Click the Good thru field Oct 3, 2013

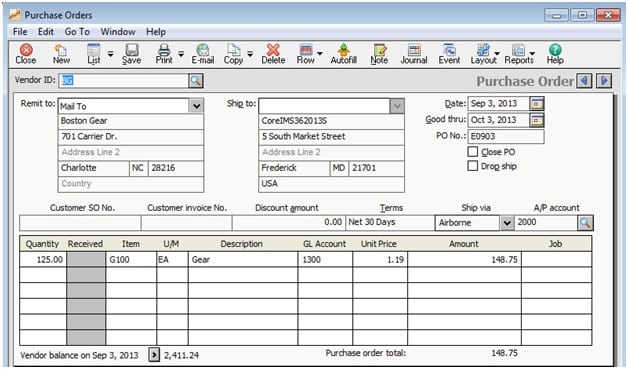coord(499,120)
